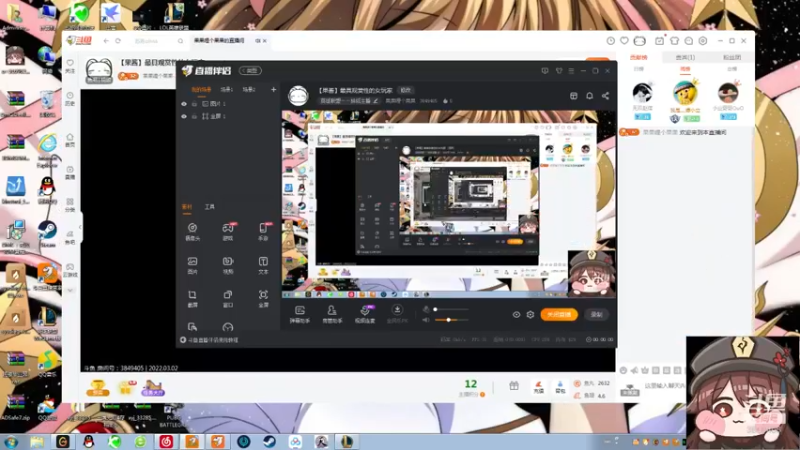Image resolution: width=800 pixels, height=450 pixels.
Task: Add a picture source from the materials grid
Action: (x=192, y=265)
